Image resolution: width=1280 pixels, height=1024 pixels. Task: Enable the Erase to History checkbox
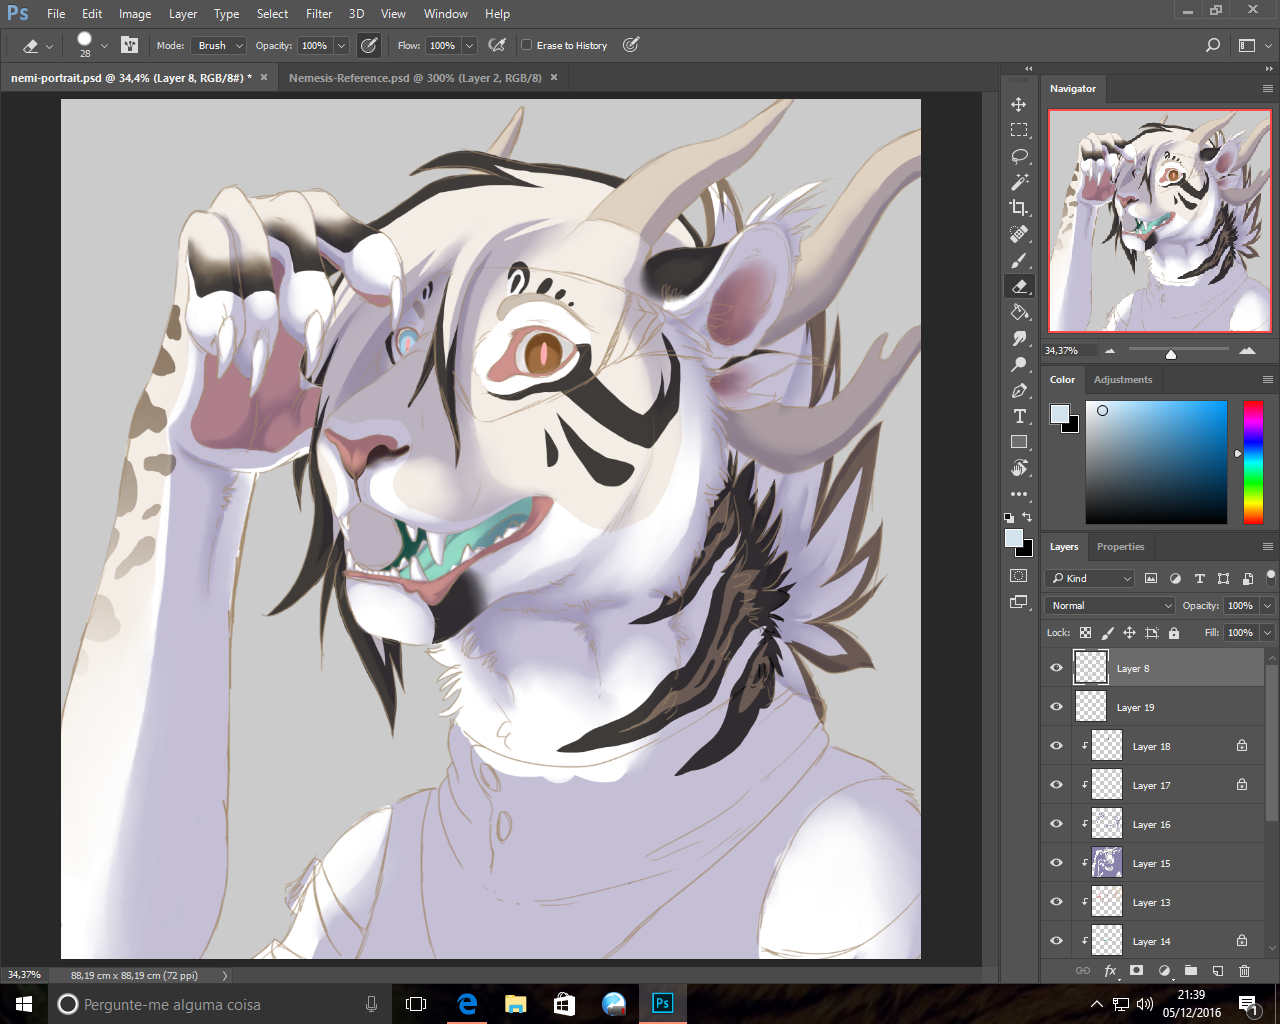[527, 45]
